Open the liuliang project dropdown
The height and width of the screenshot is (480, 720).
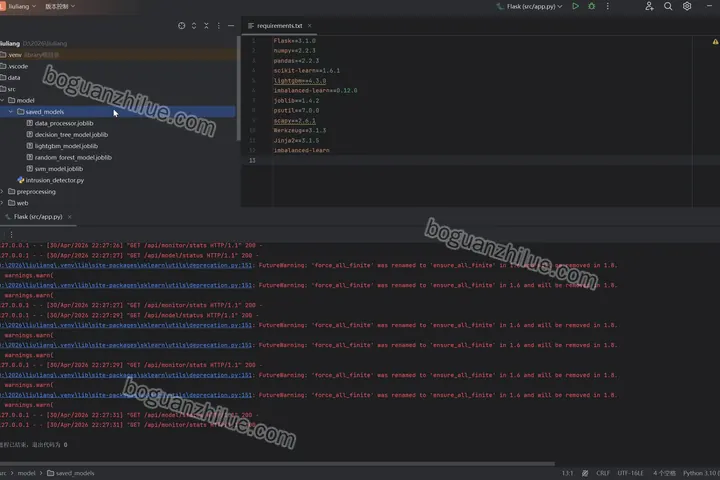pyautogui.click(x=21, y=6)
